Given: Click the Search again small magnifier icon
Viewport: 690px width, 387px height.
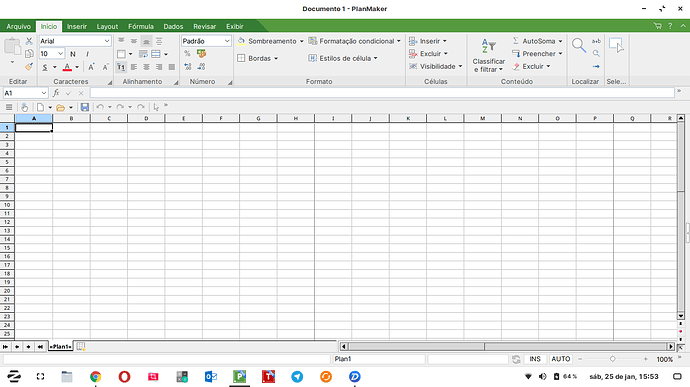Looking at the screenshot, I should (596, 54).
